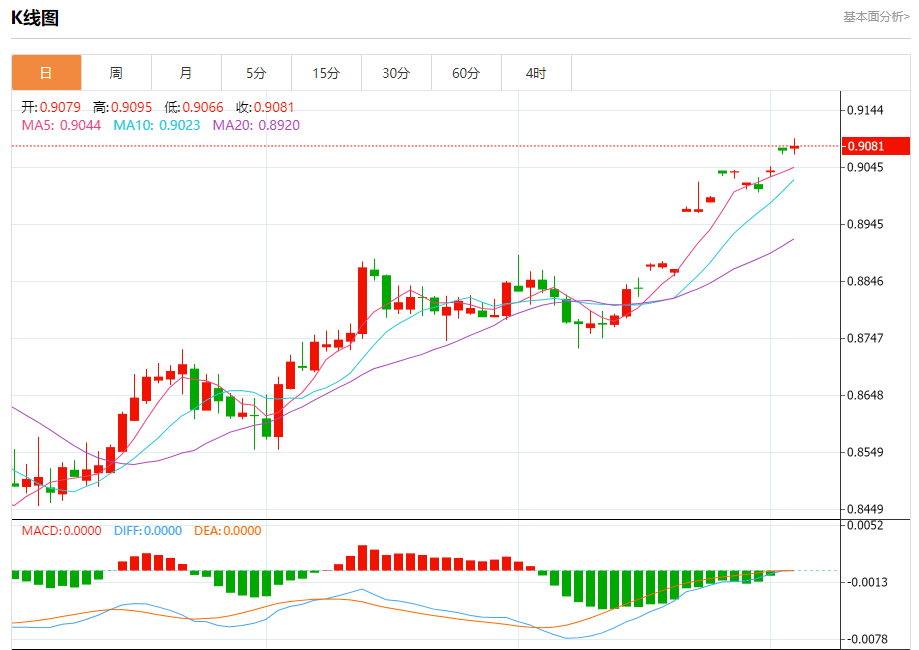Click the MA20: 0.8920 label
Image resolution: width=919 pixels, height=650 pixels.
(256, 125)
